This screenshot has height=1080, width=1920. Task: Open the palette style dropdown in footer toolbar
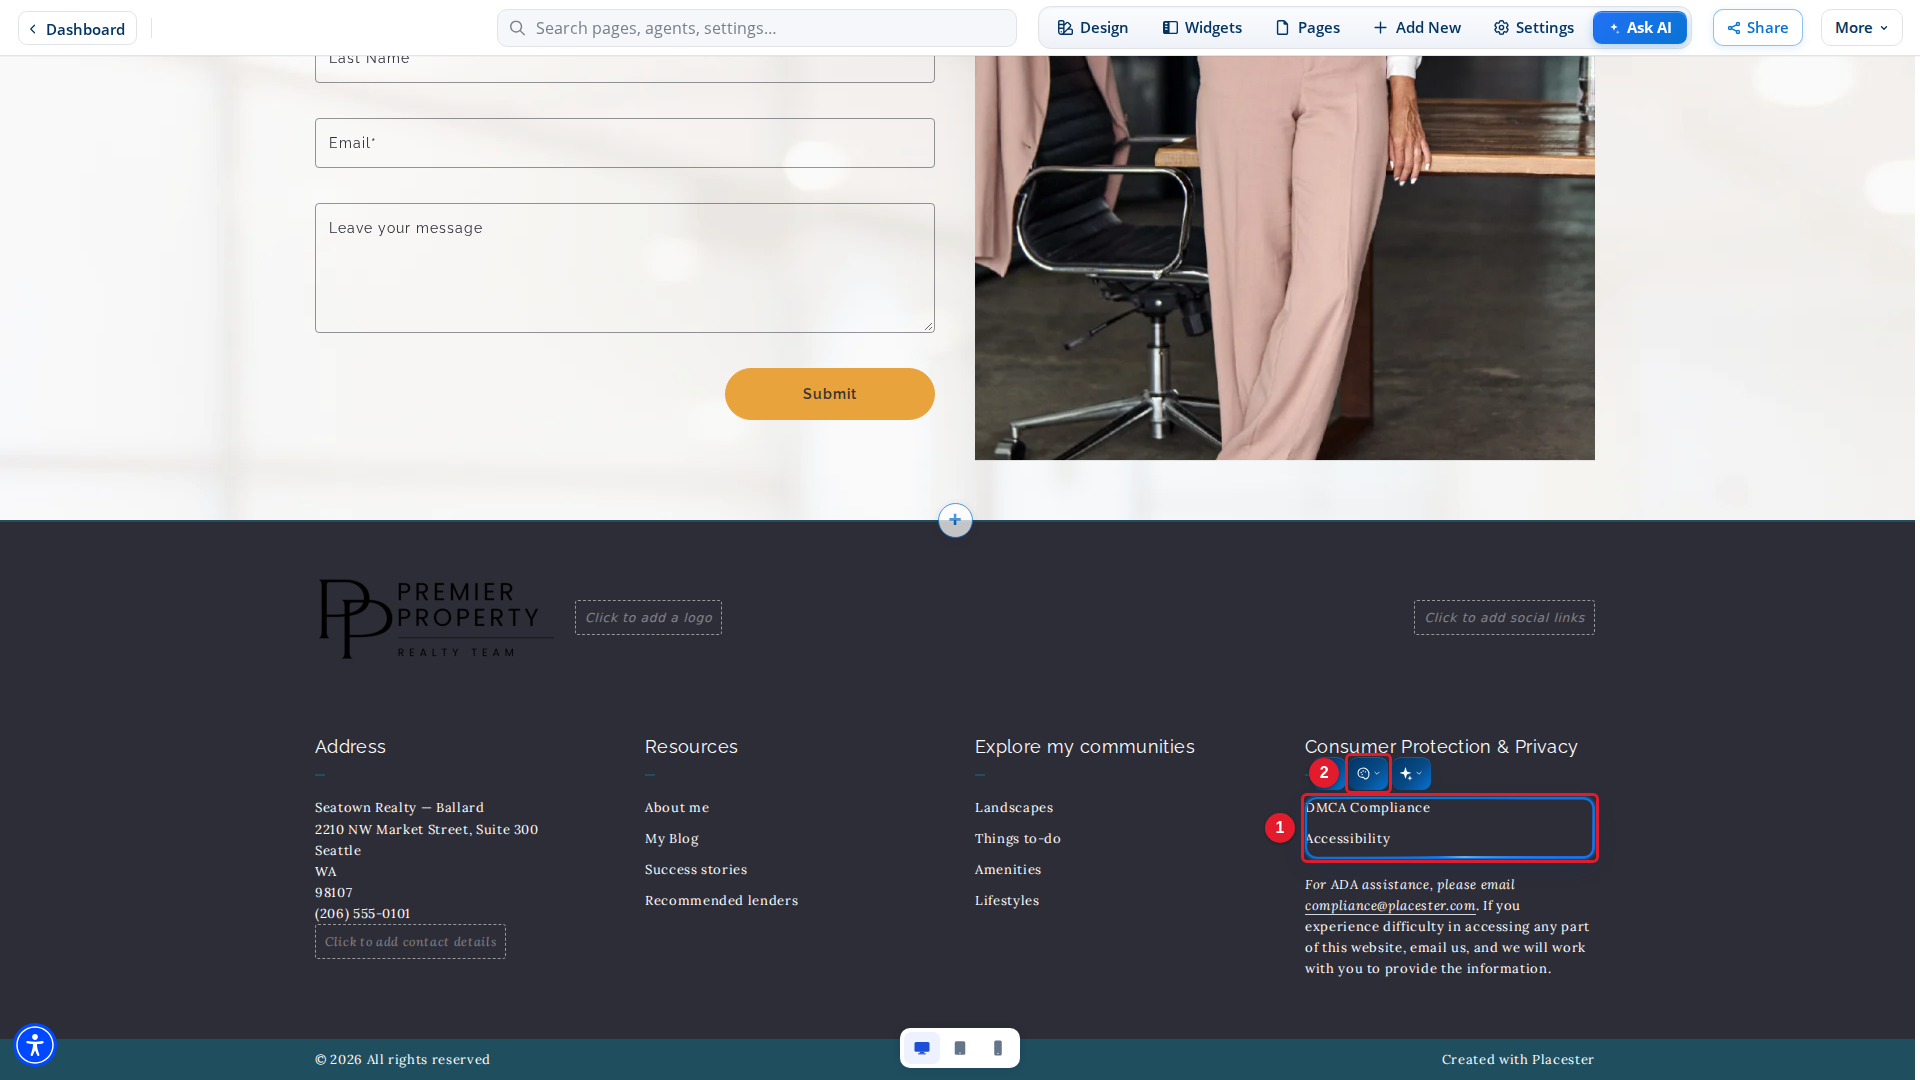point(1368,773)
